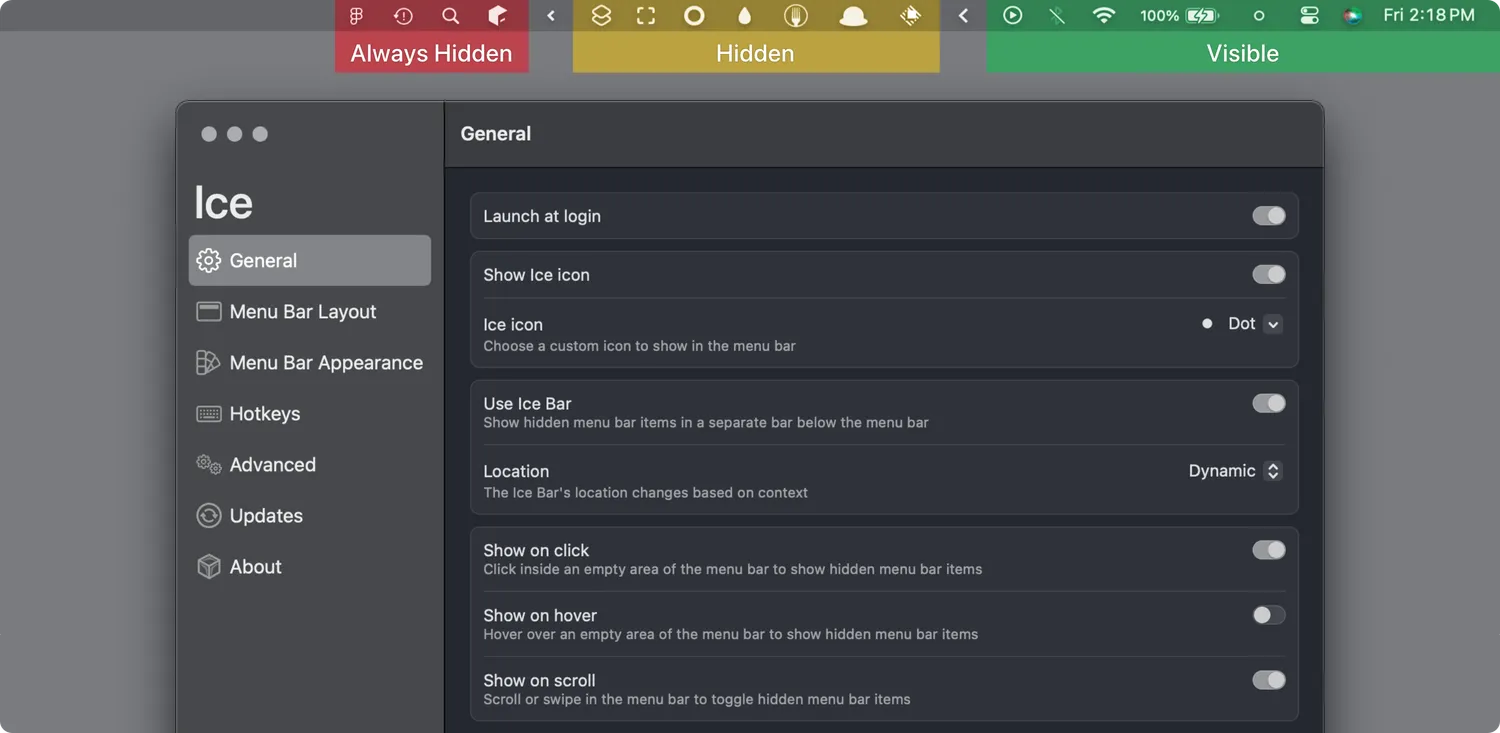Click the hat-shaped menu bar icon
Image resolution: width=1500 pixels, height=733 pixels.
tap(853, 16)
